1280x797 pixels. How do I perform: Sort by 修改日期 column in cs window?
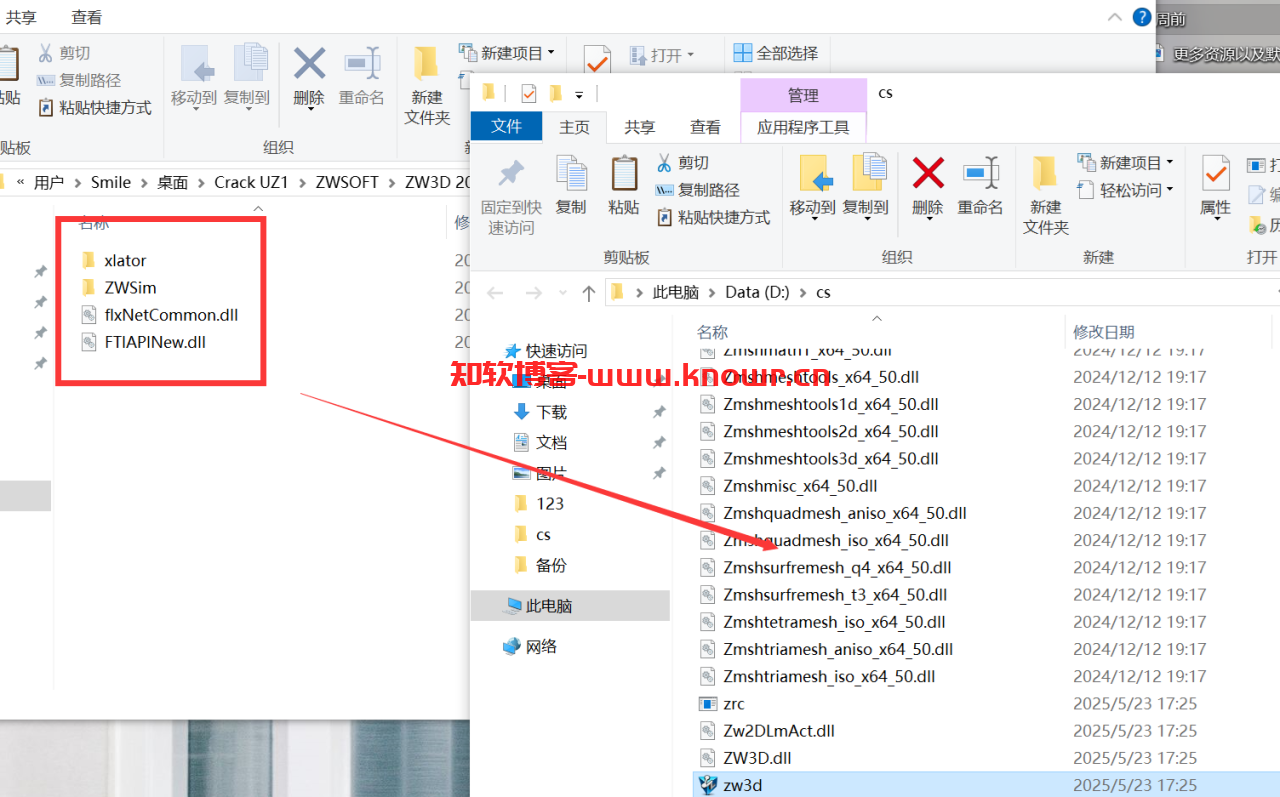1104,332
